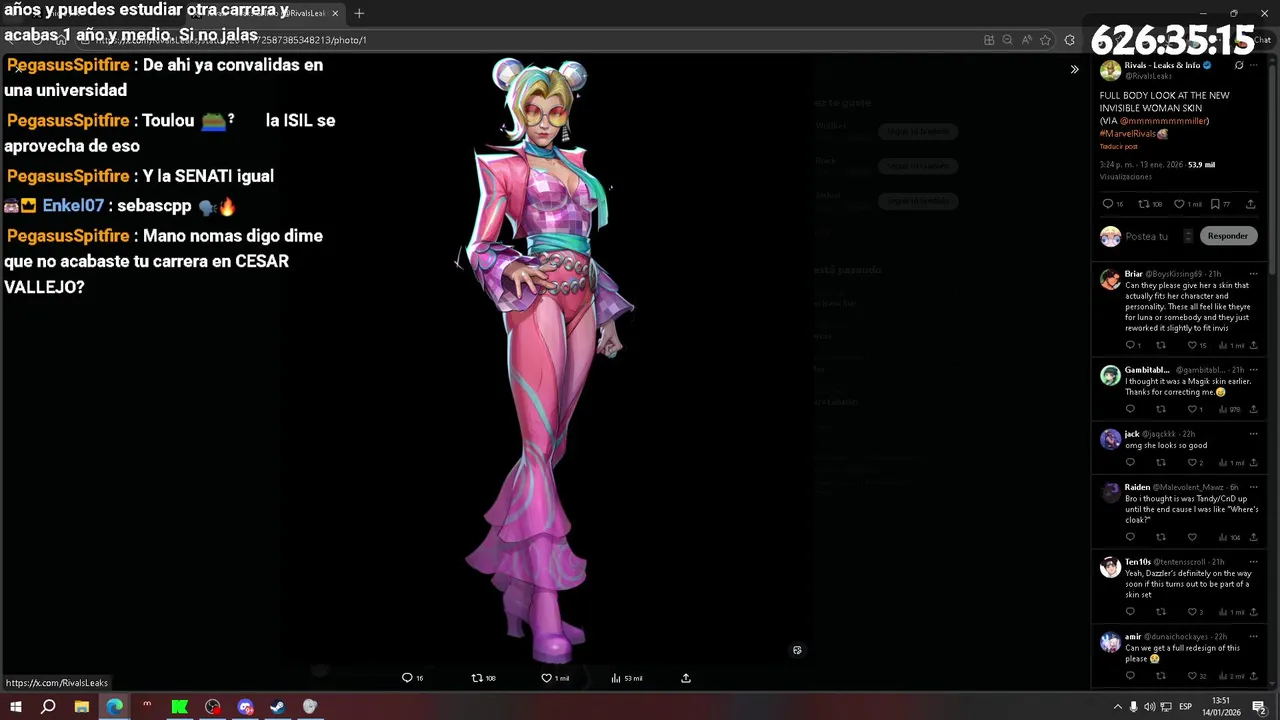The width and height of the screenshot is (1280, 720).
Task: Click the zoom-out icon in address bar
Action: click(x=1008, y=40)
